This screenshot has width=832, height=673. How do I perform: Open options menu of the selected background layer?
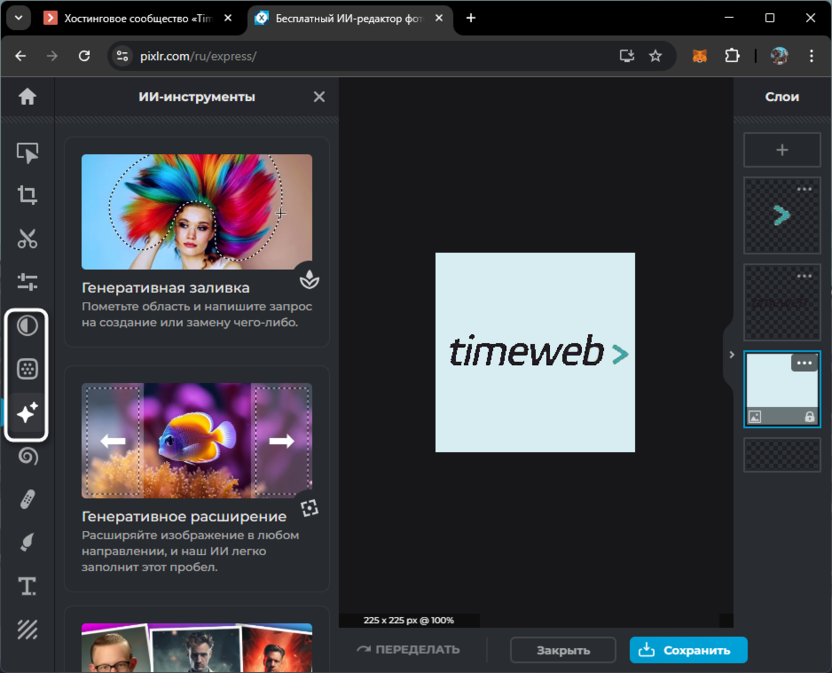tap(804, 363)
